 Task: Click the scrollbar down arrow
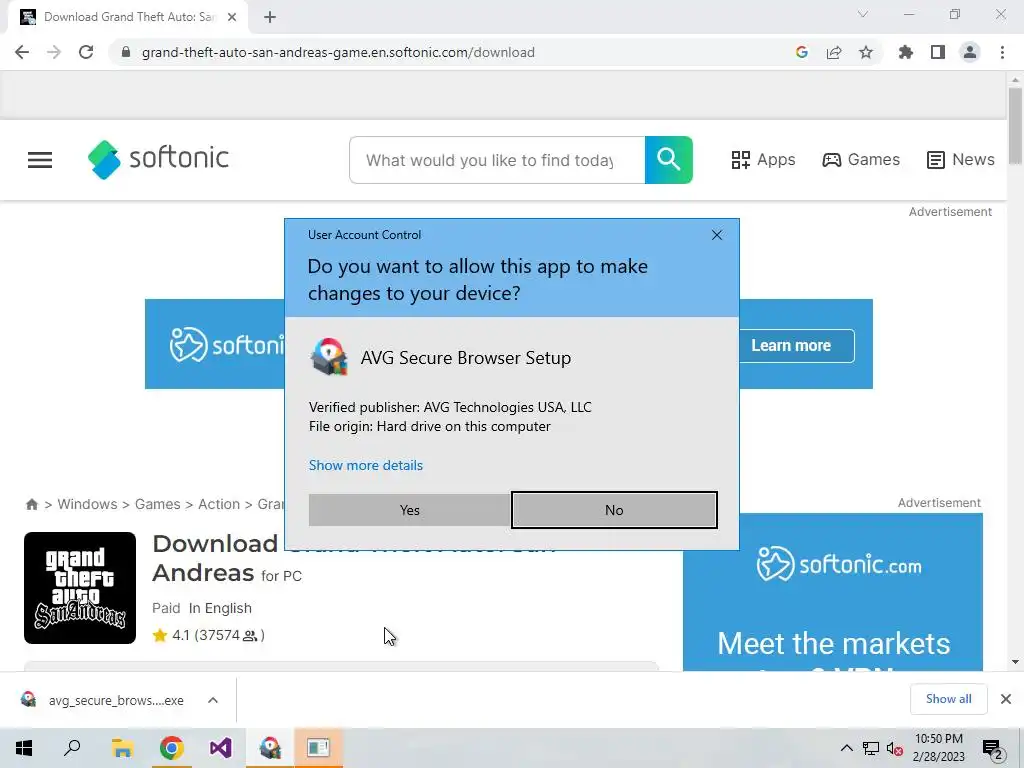[x=1015, y=662]
